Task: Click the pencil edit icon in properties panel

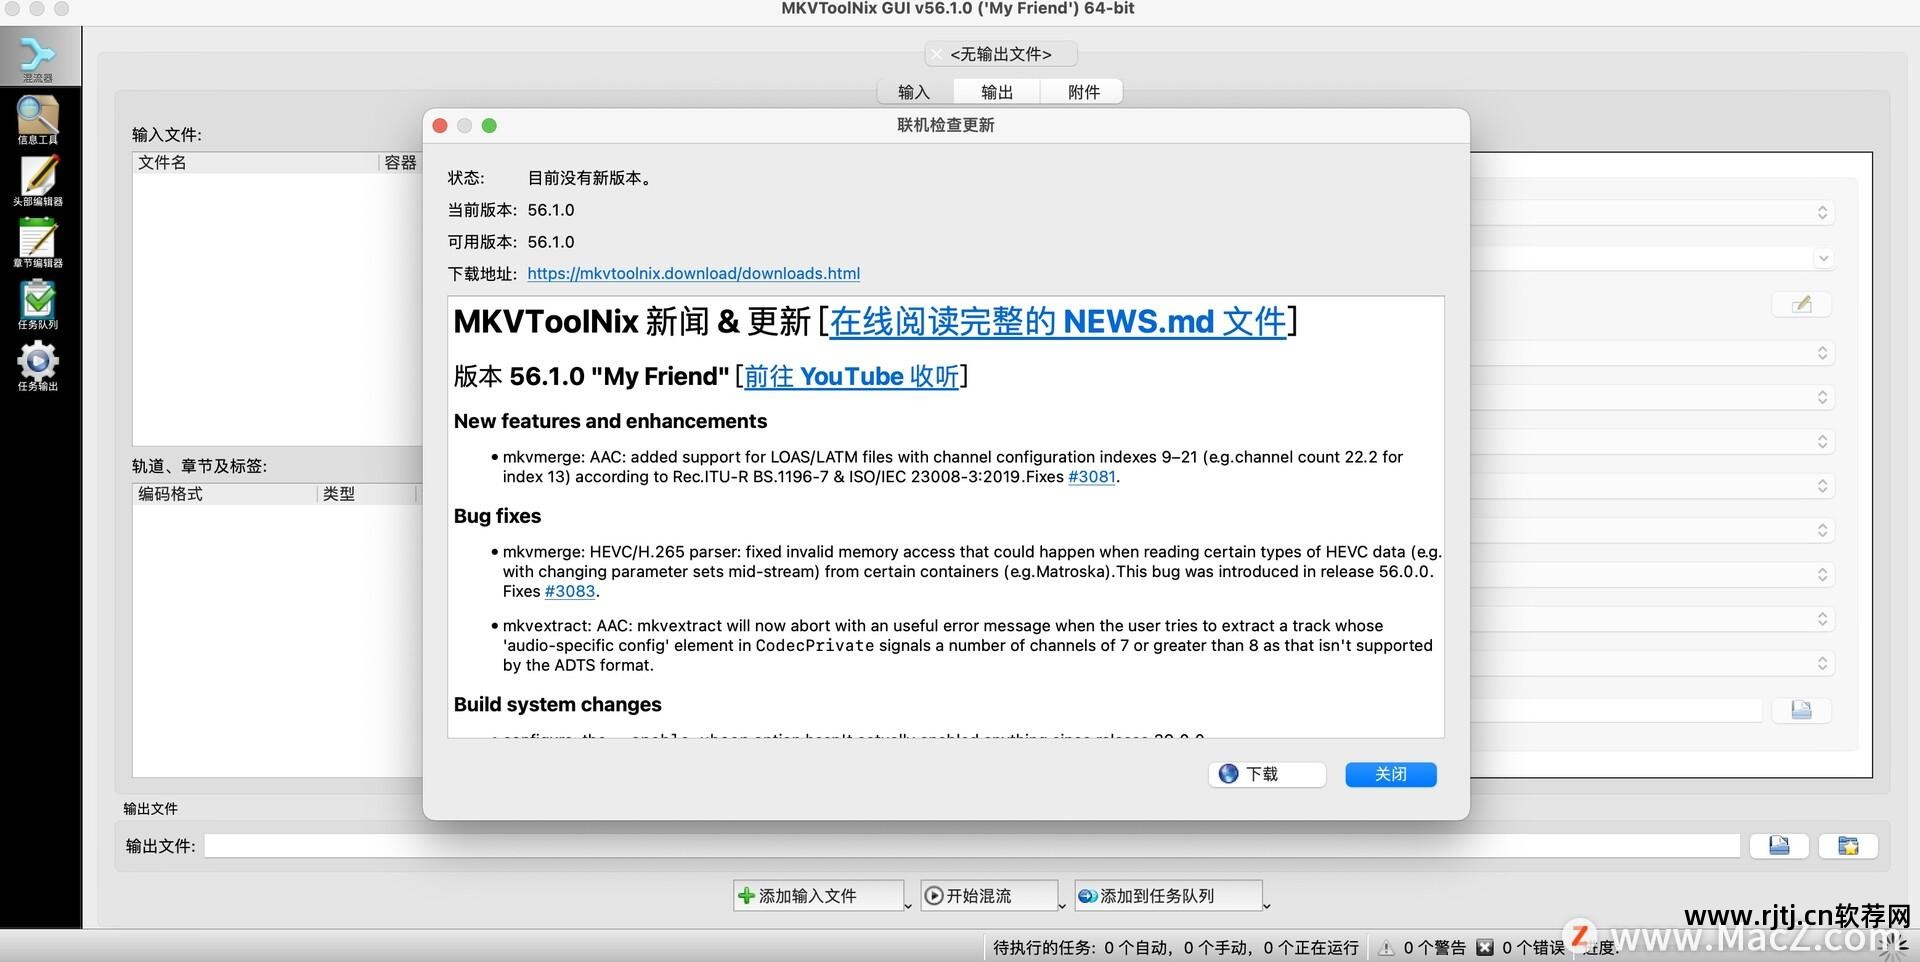Action: (x=1801, y=304)
